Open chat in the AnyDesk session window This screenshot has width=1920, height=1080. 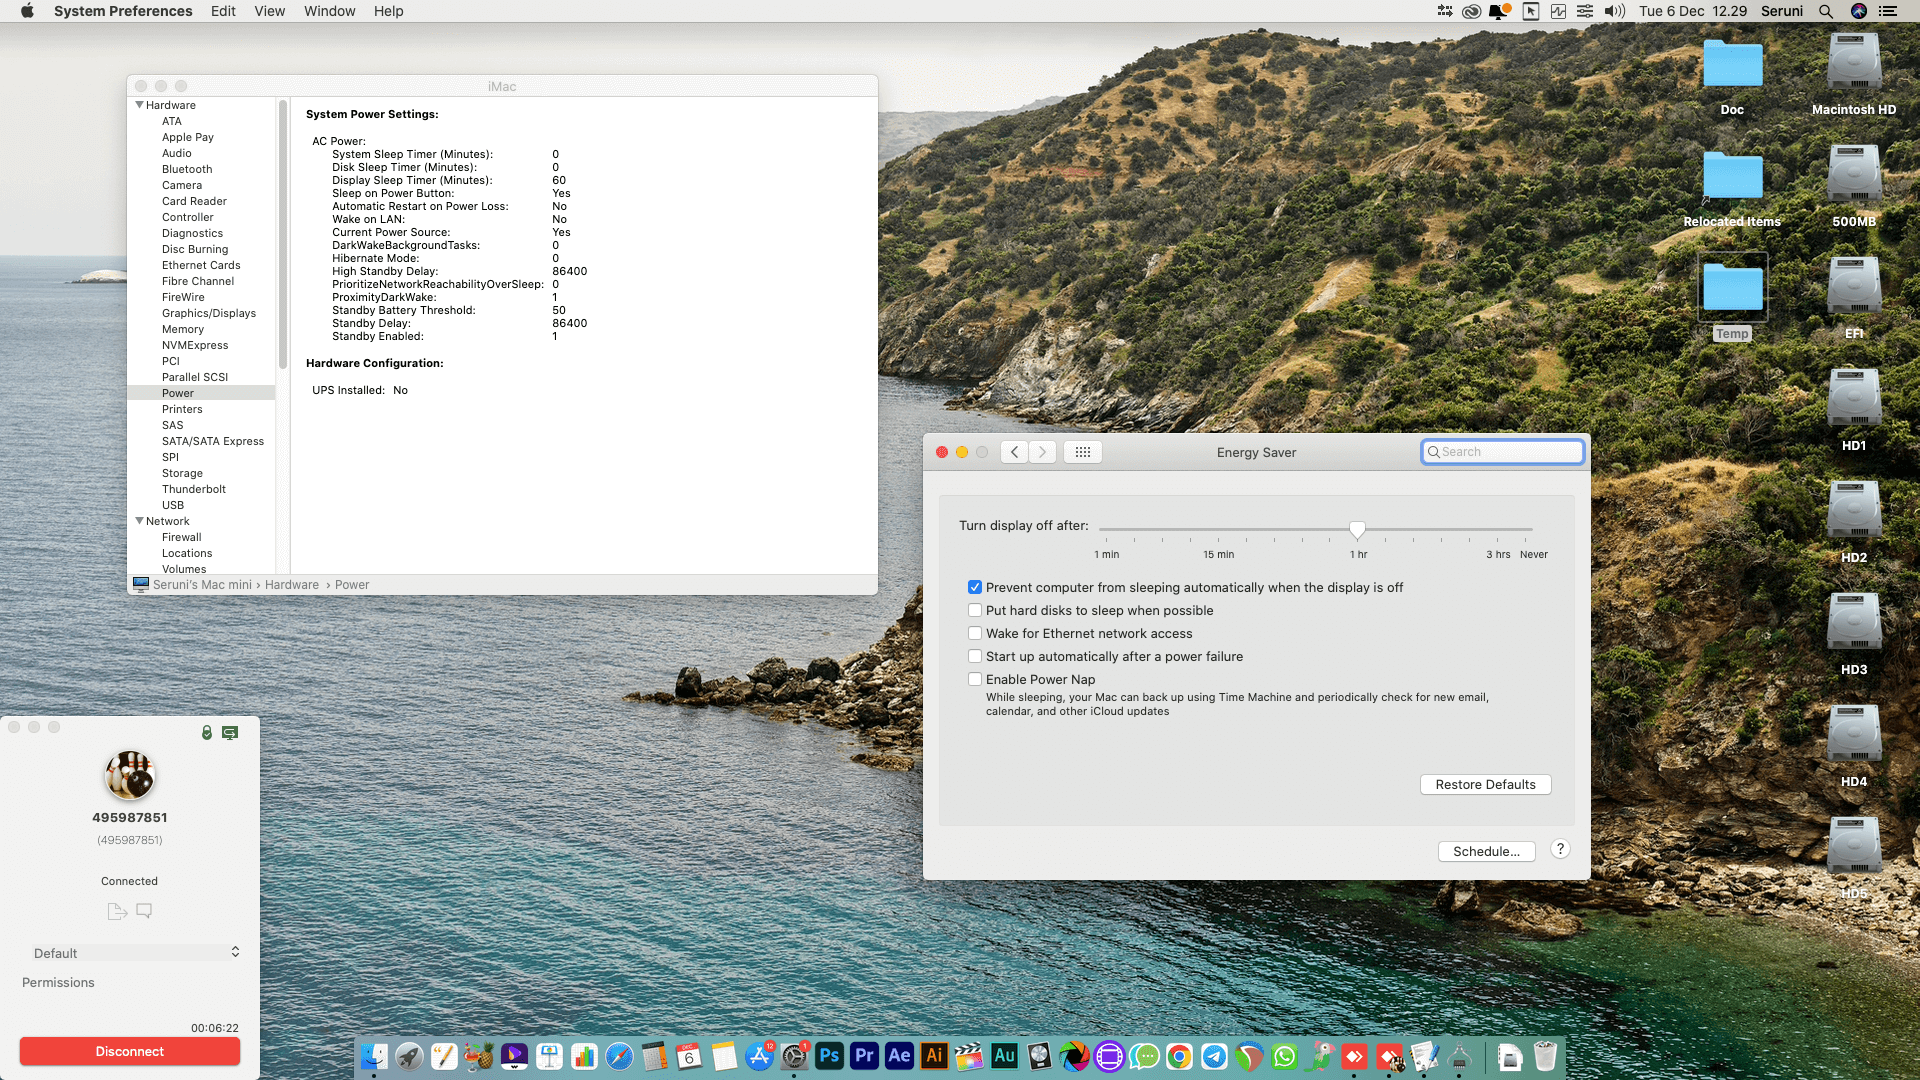144,910
